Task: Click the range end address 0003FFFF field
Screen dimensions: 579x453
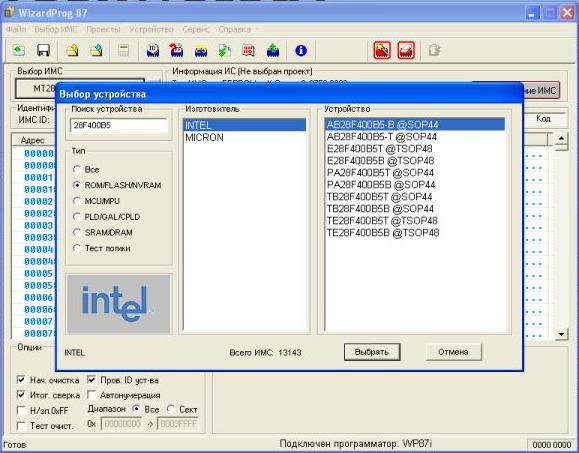Action: [178, 424]
